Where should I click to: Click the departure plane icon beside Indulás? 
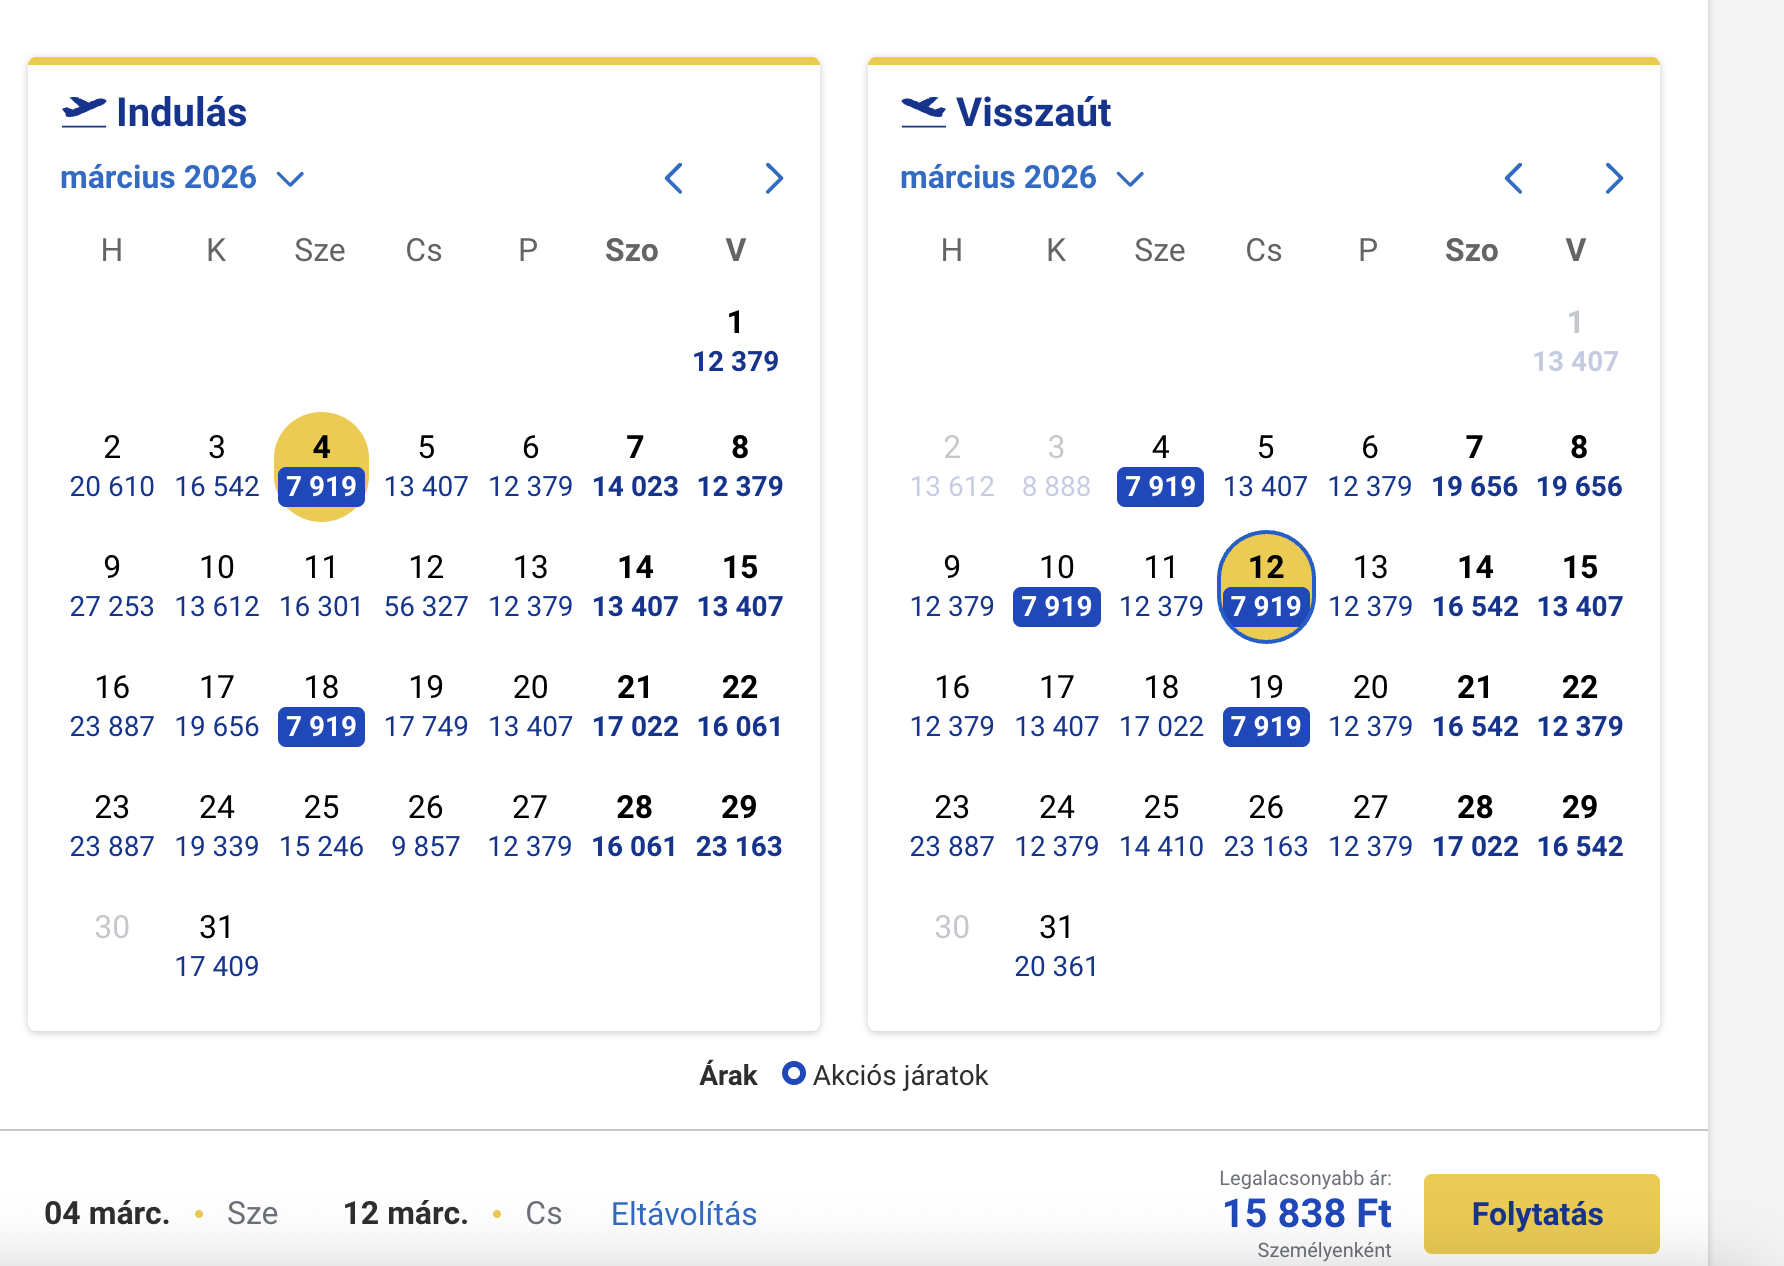83,112
